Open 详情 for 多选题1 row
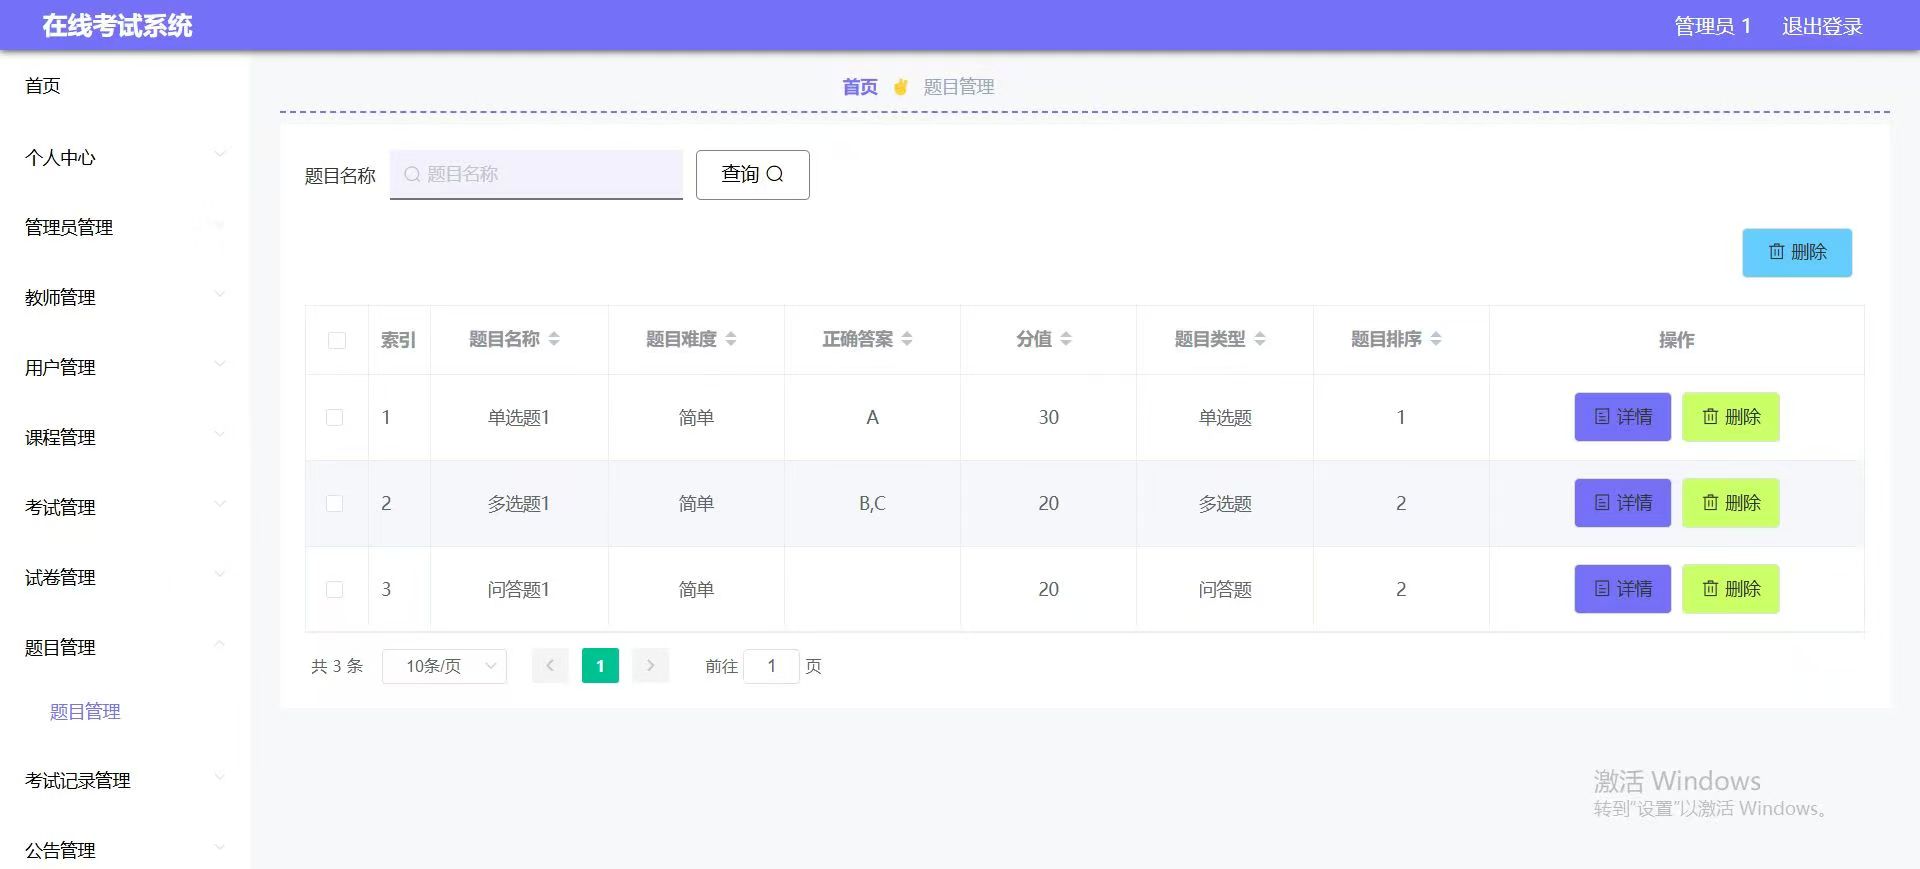The height and width of the screenshot is (869, 1920). pyautogui.click(x=1622, y=503)
